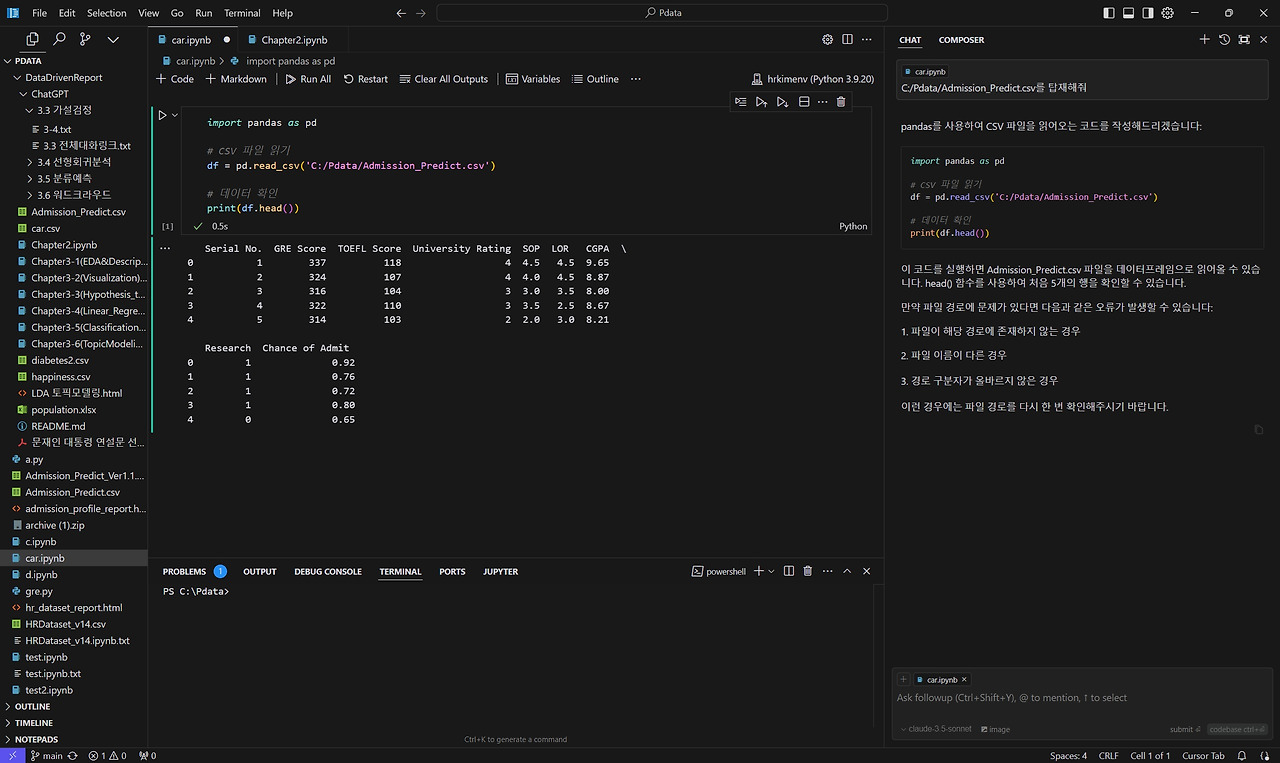The width and height of the screenshot is (1280, 763).
Task: Split the terminal pane
Action: (789, 571)
